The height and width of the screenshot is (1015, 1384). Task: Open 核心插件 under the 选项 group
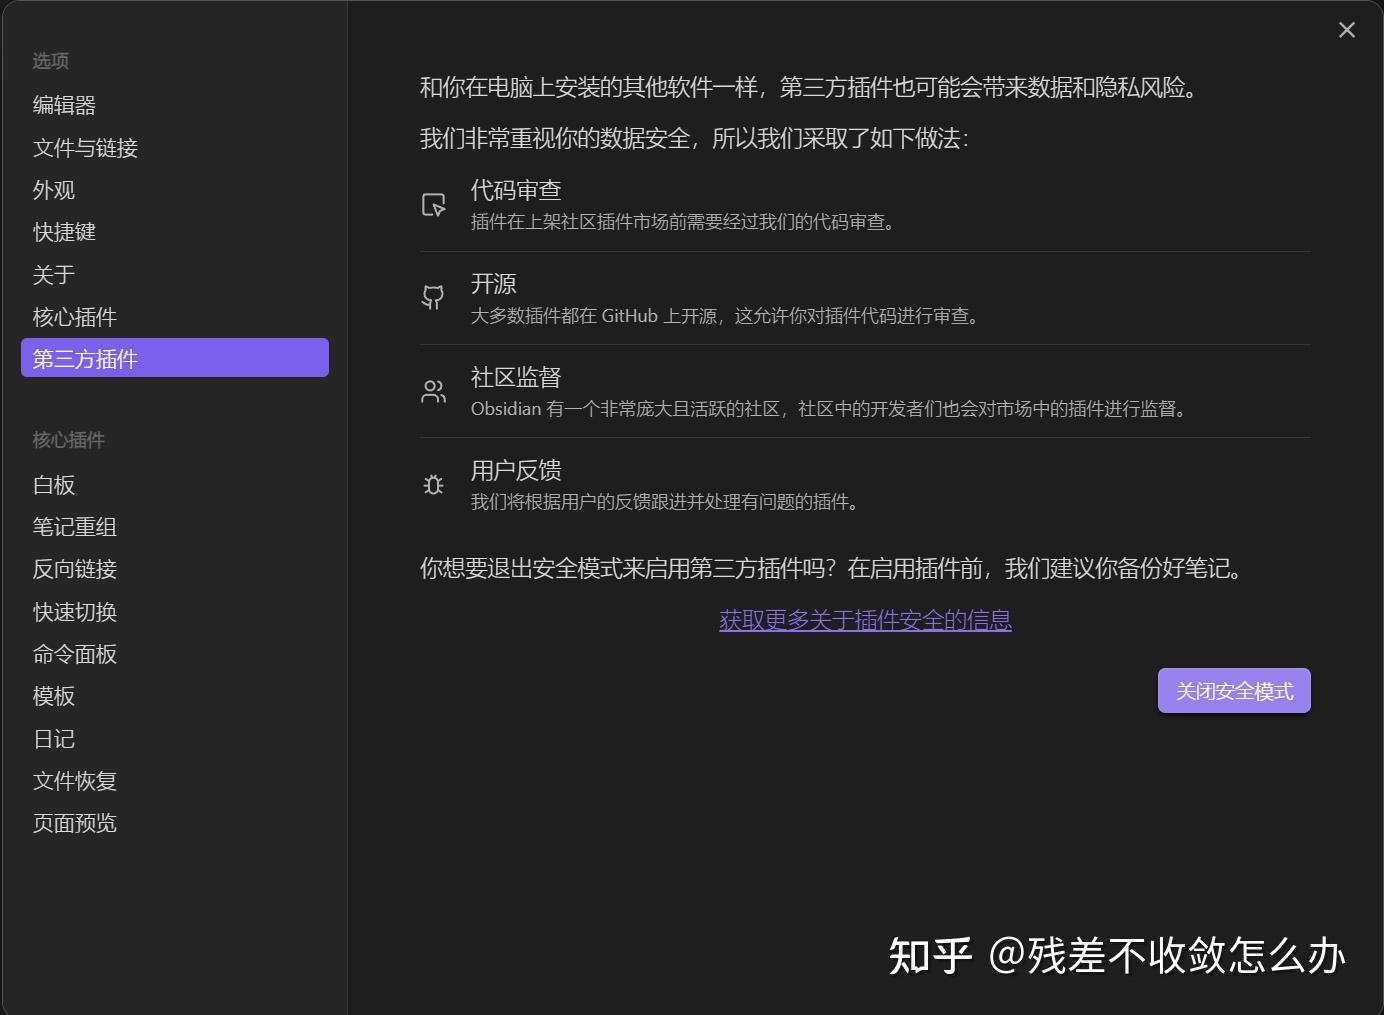[175, 317]
